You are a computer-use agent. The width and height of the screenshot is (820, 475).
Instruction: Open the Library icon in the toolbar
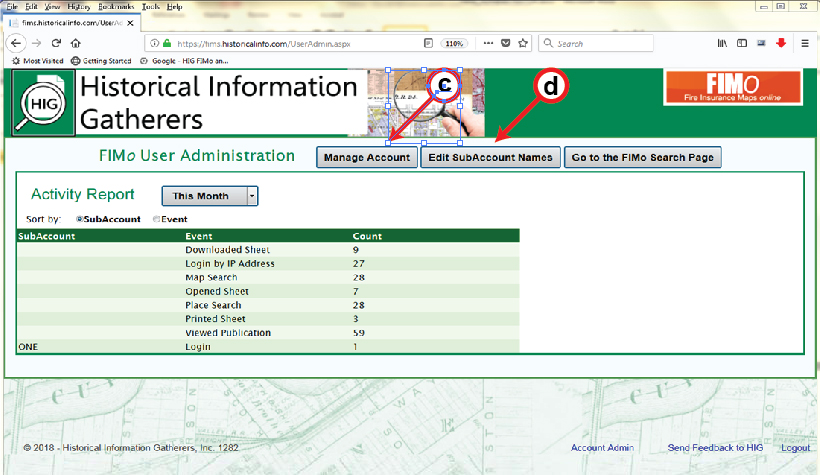click(x=721, y=44)
